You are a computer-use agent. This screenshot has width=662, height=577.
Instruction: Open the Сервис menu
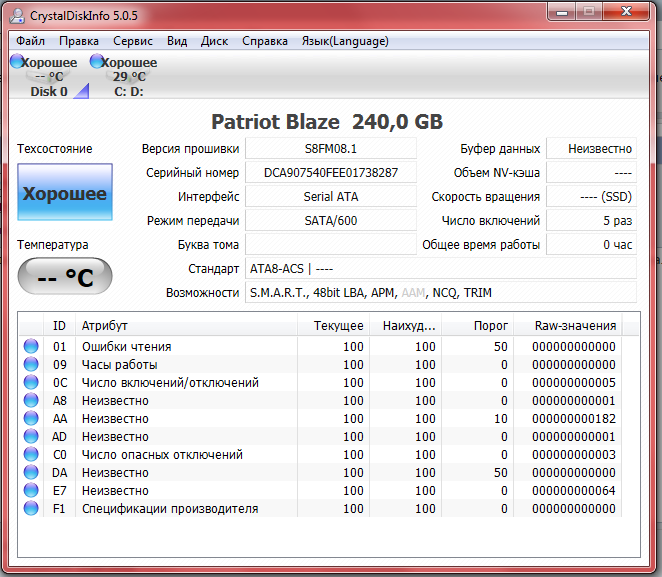(x=133, y=41)
